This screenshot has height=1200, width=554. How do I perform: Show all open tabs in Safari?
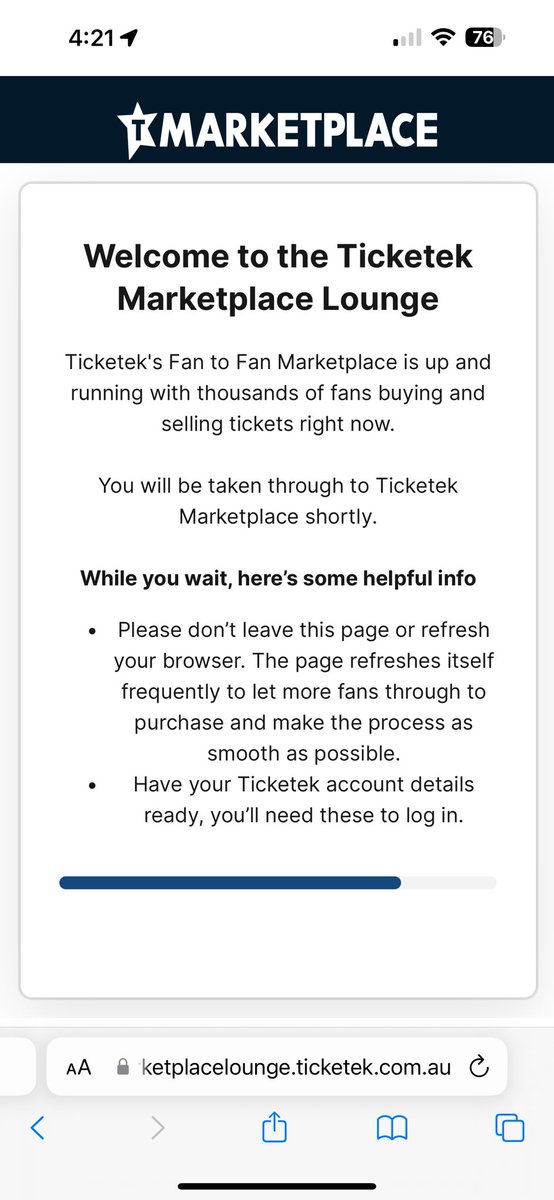pyautogui.click(x=510, y=1128)
